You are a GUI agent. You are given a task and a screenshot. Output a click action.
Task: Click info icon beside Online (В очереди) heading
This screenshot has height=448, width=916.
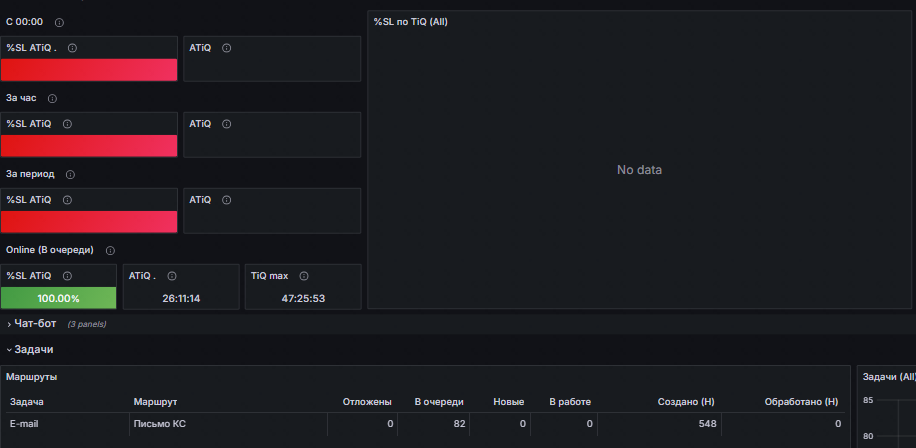(x=110, y=251)
